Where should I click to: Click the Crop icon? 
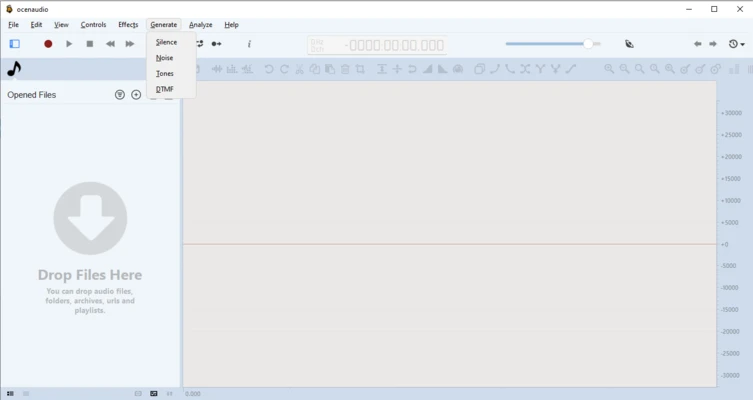click(360, 69)
